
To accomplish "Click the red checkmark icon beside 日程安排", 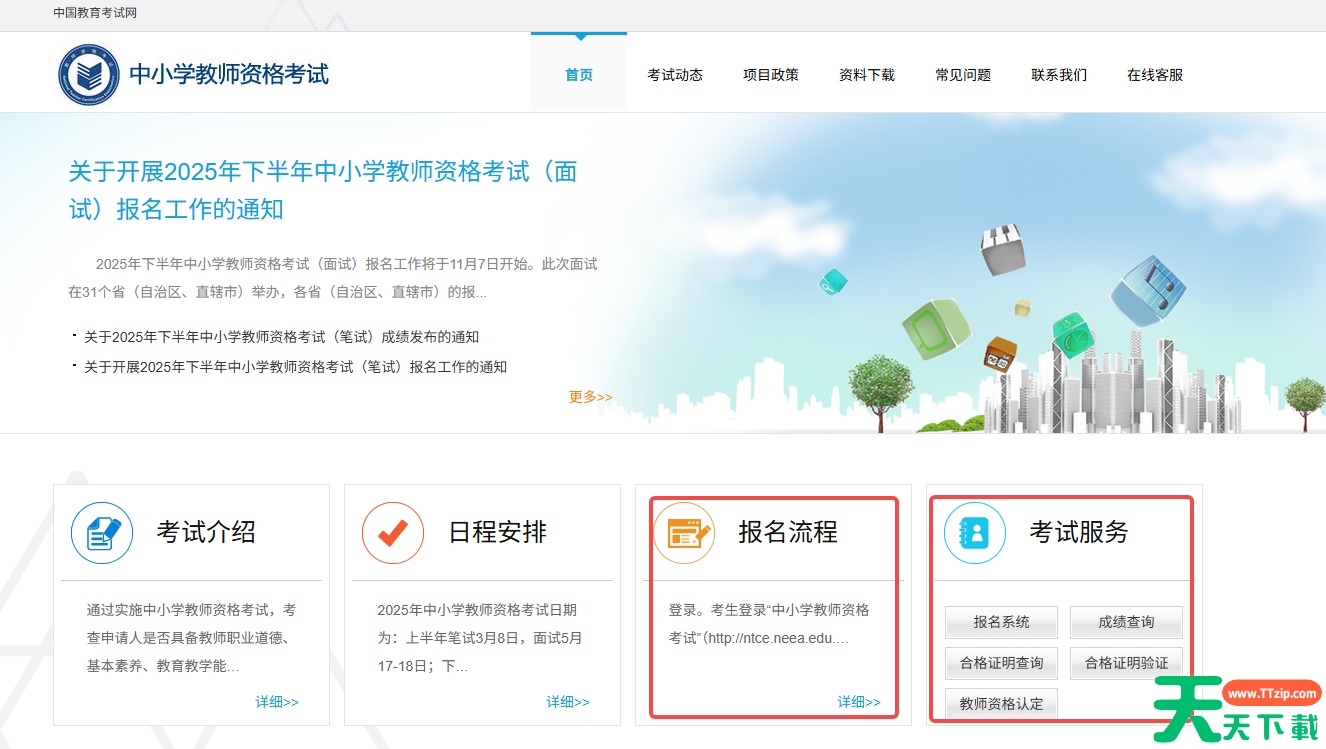I will (x=392, y=533).
